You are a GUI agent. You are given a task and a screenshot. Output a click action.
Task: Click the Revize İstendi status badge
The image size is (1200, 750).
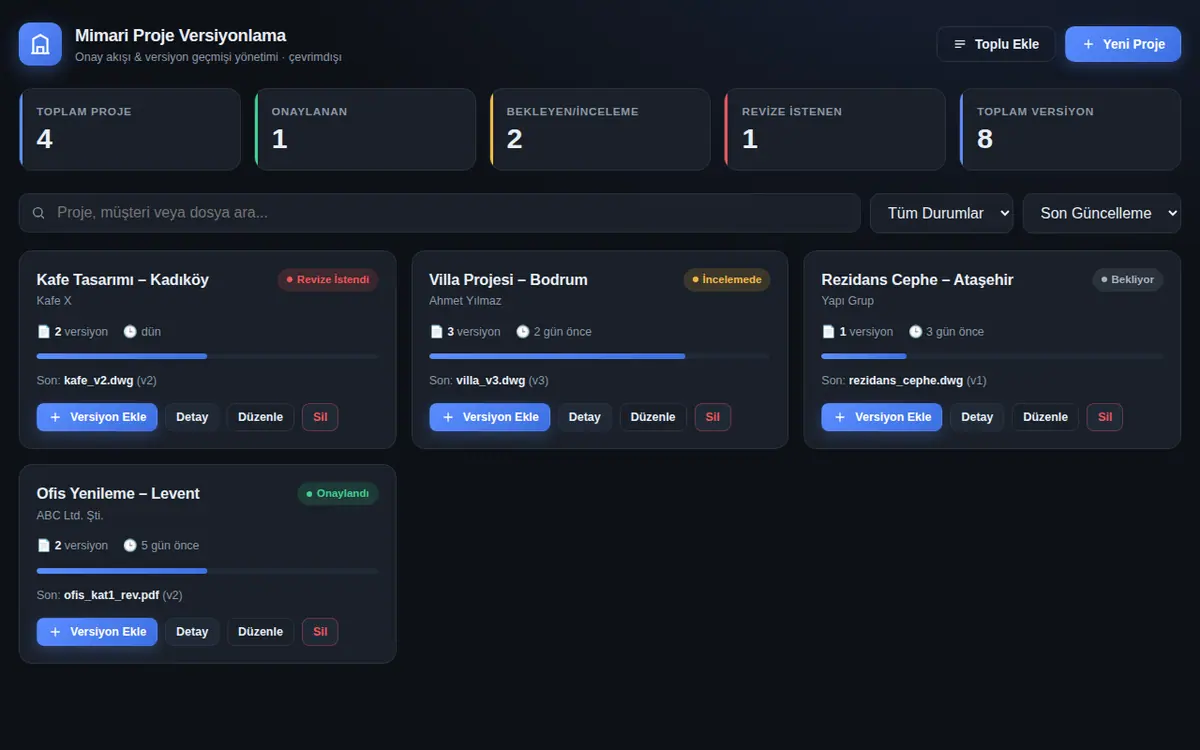point(328,280)
